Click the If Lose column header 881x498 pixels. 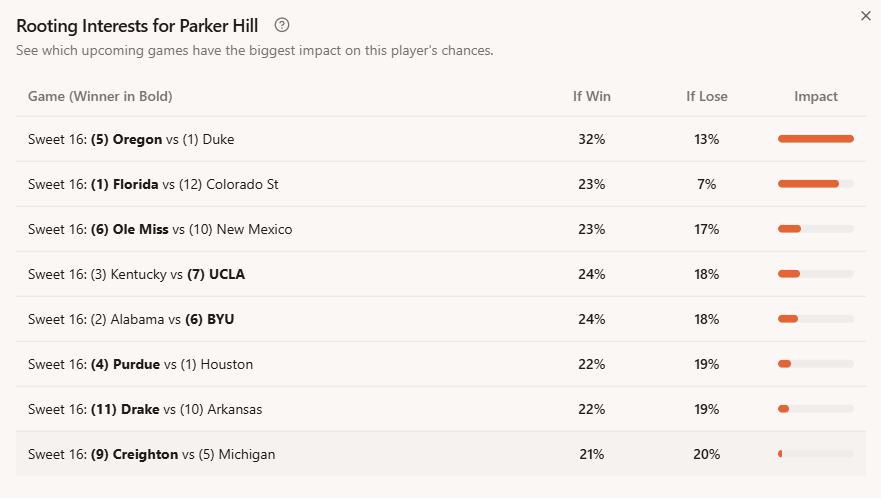(707, 97)
